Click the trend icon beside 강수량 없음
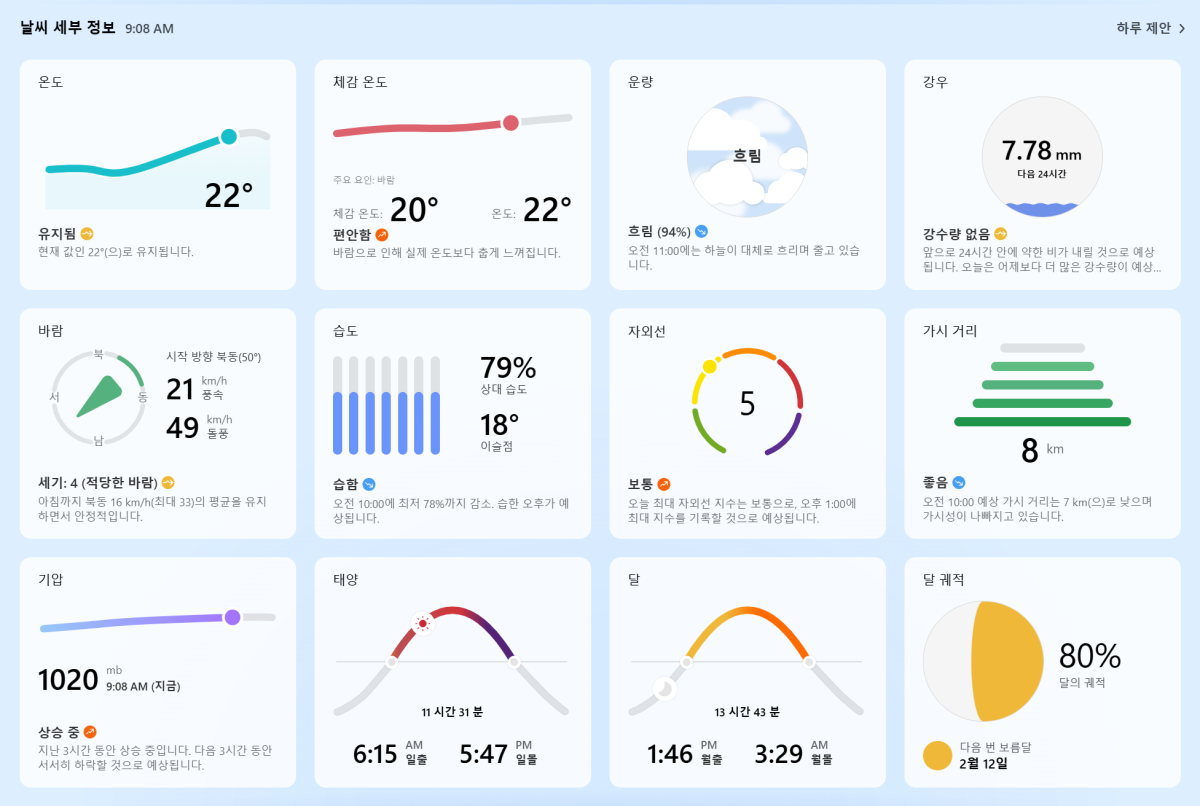This screenshot has height=806, width=1200. coord(1000,234)
